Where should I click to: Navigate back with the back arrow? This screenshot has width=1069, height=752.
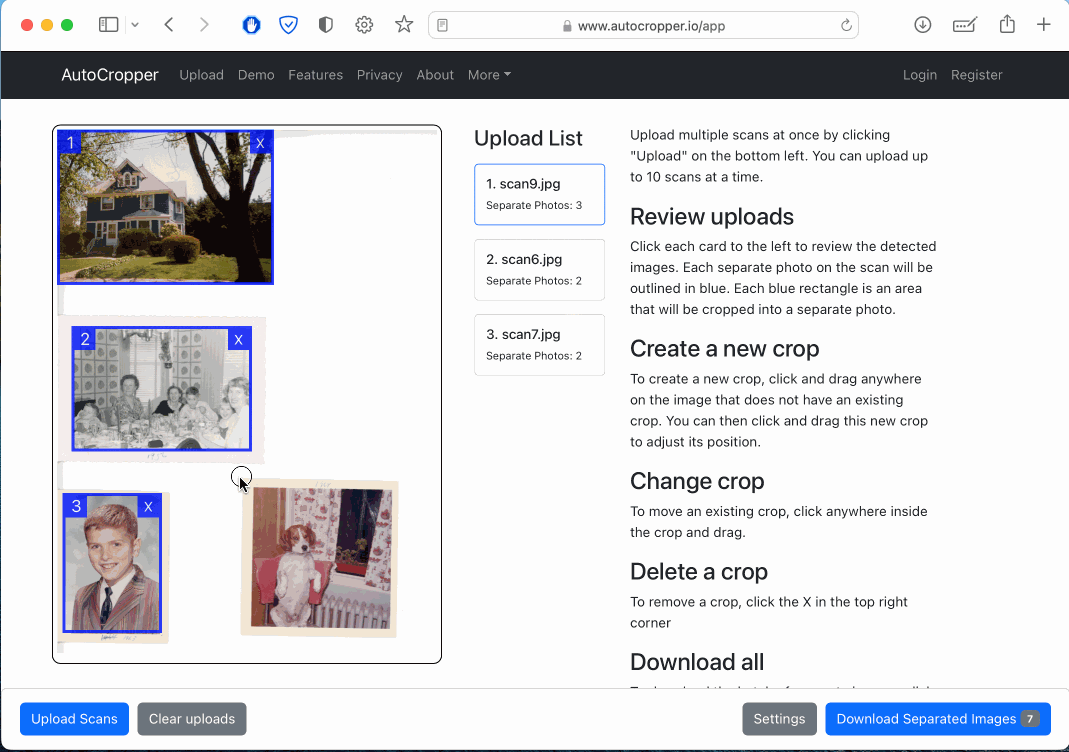(169, 24)
